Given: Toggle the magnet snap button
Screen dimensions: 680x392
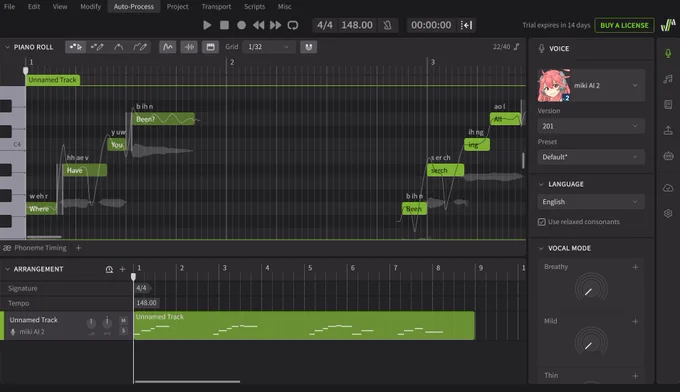Looking at the screenshot, I should 308,47.
